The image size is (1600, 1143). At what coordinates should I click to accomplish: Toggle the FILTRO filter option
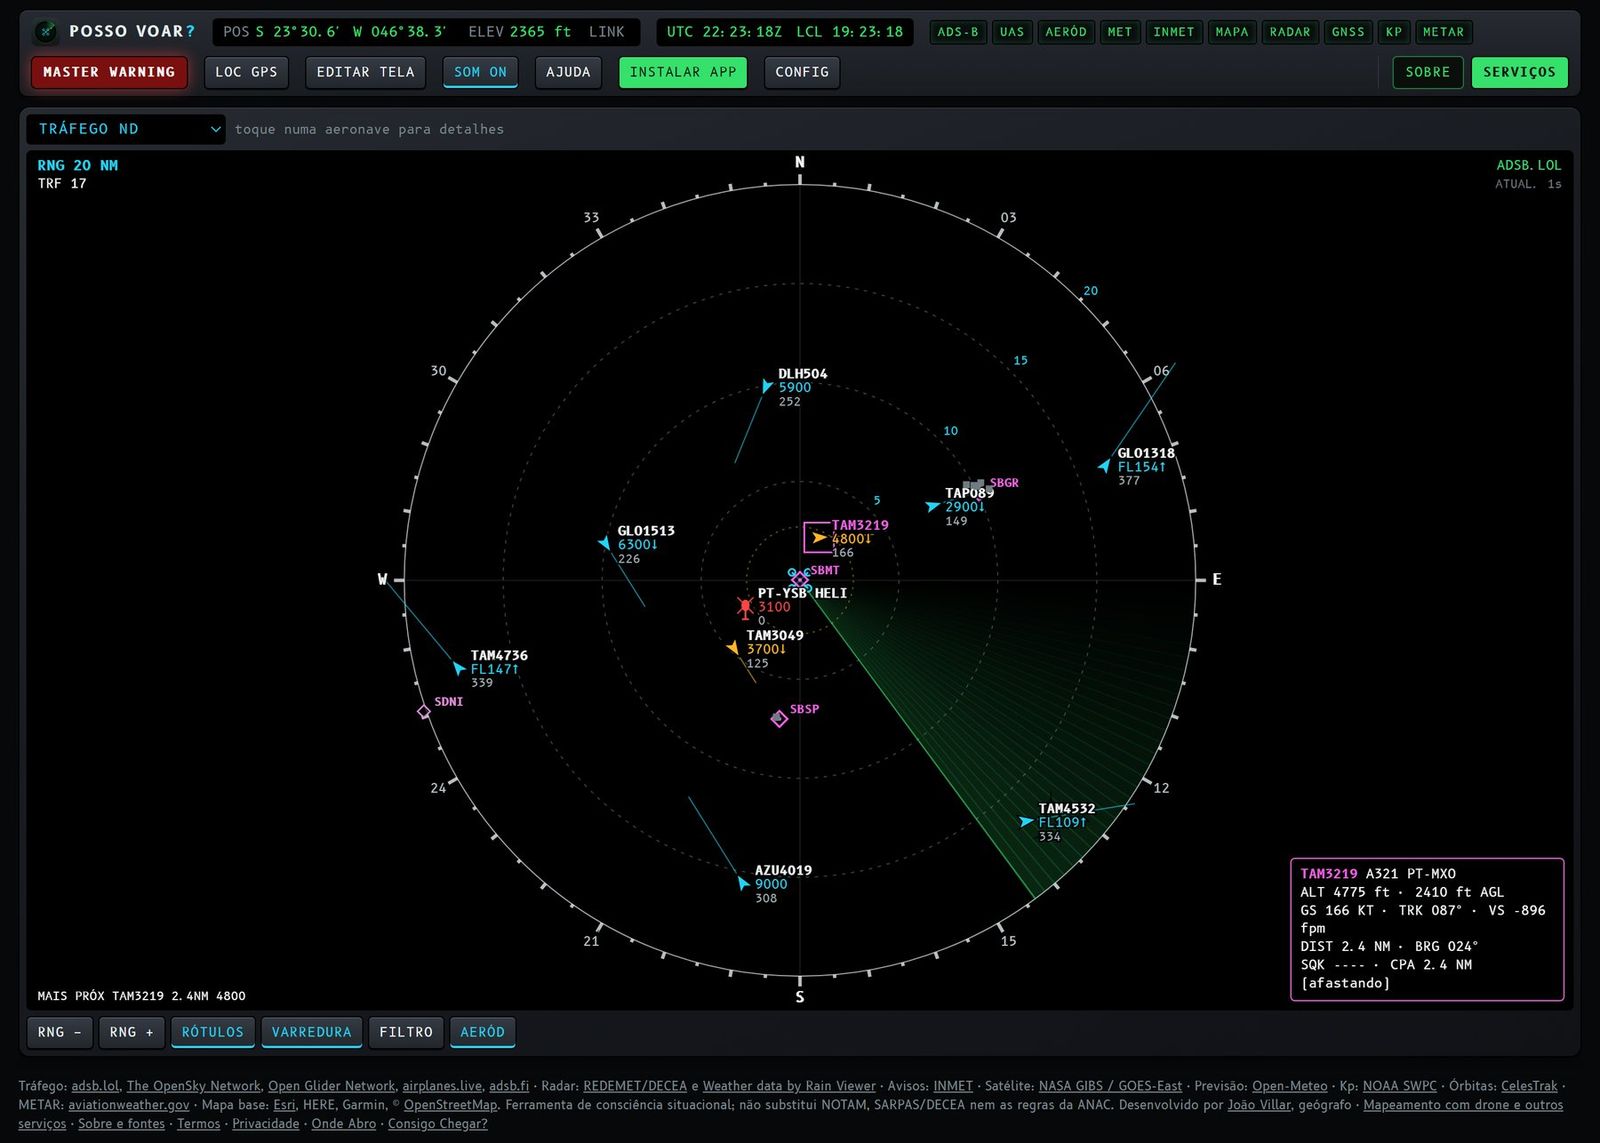pos(406,1032)
